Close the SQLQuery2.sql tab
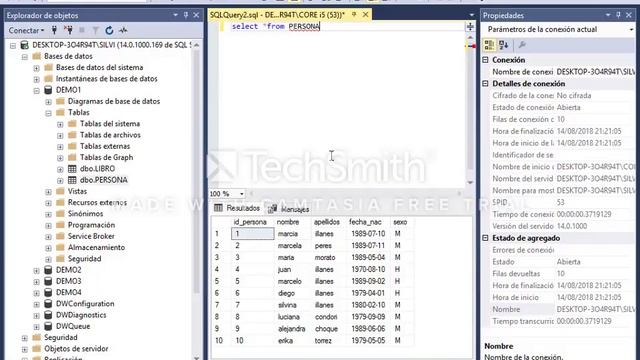The image size is (640, 360). coord(366,15)
